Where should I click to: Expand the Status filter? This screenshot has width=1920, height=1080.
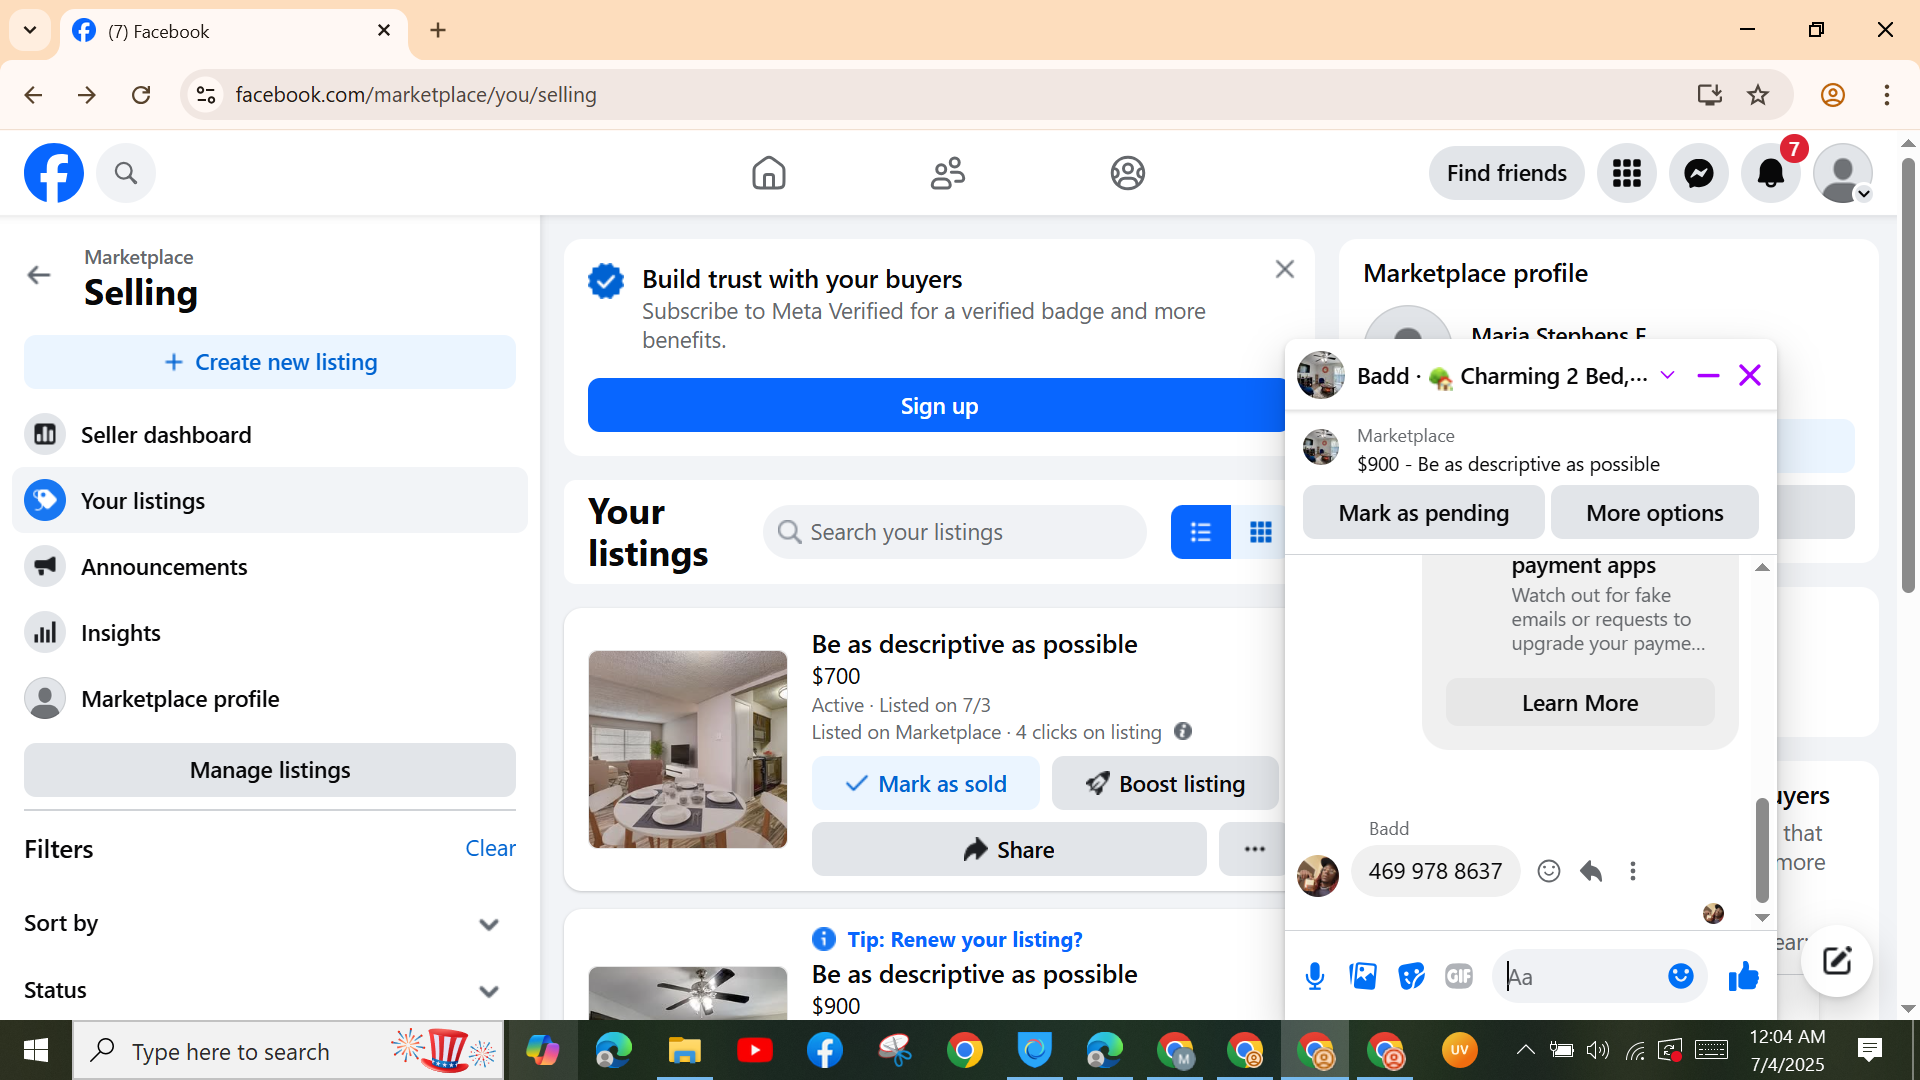(x=488, y=991)
